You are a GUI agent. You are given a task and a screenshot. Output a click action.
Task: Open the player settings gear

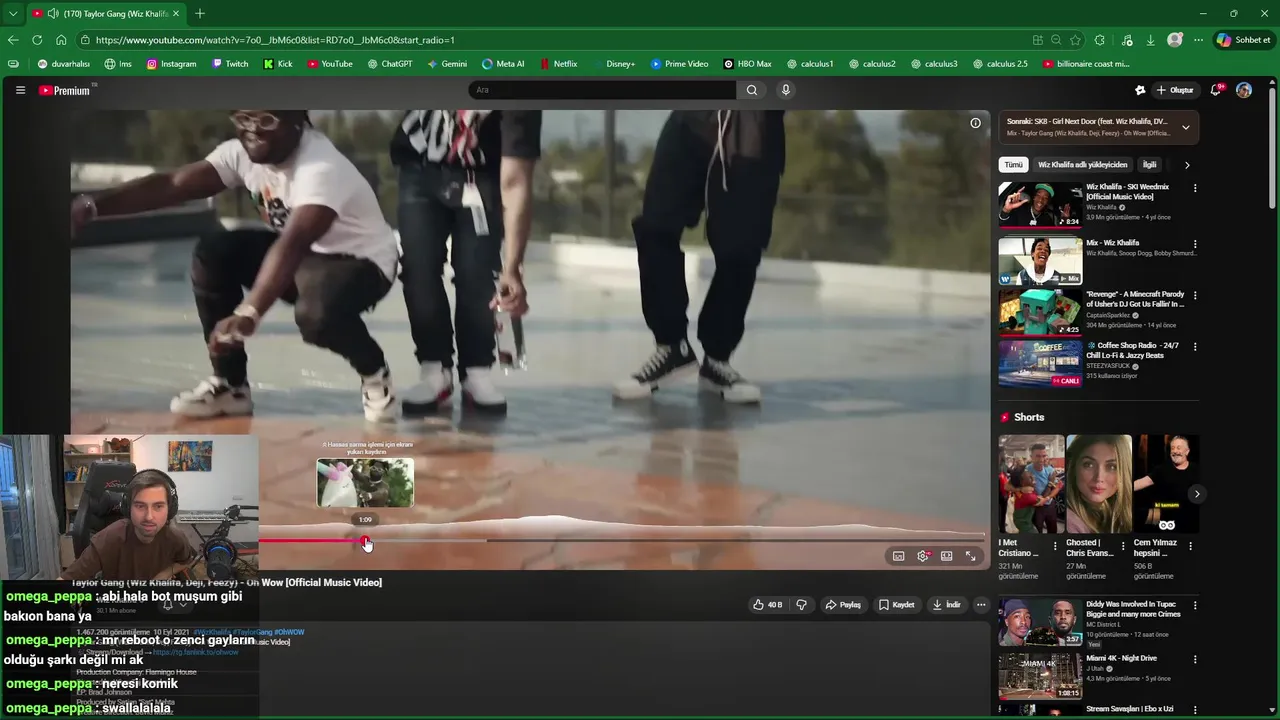point(922,556)
